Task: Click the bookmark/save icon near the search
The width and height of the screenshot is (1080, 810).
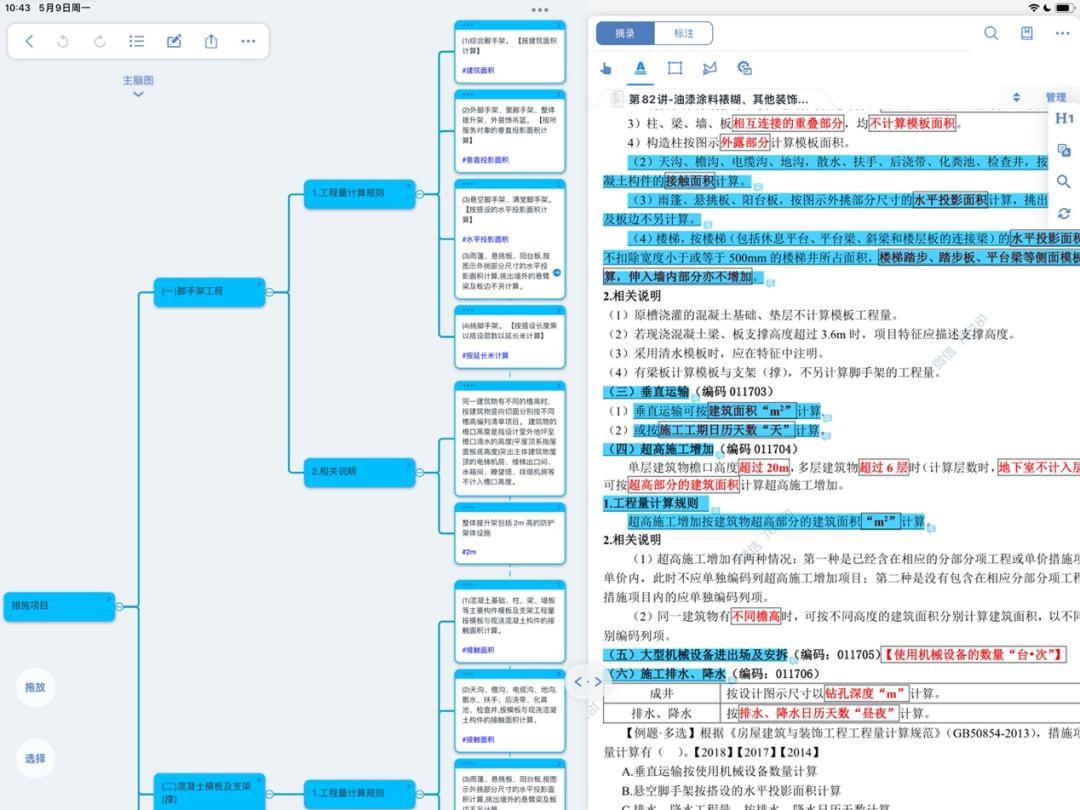Action: [1026, 33]
